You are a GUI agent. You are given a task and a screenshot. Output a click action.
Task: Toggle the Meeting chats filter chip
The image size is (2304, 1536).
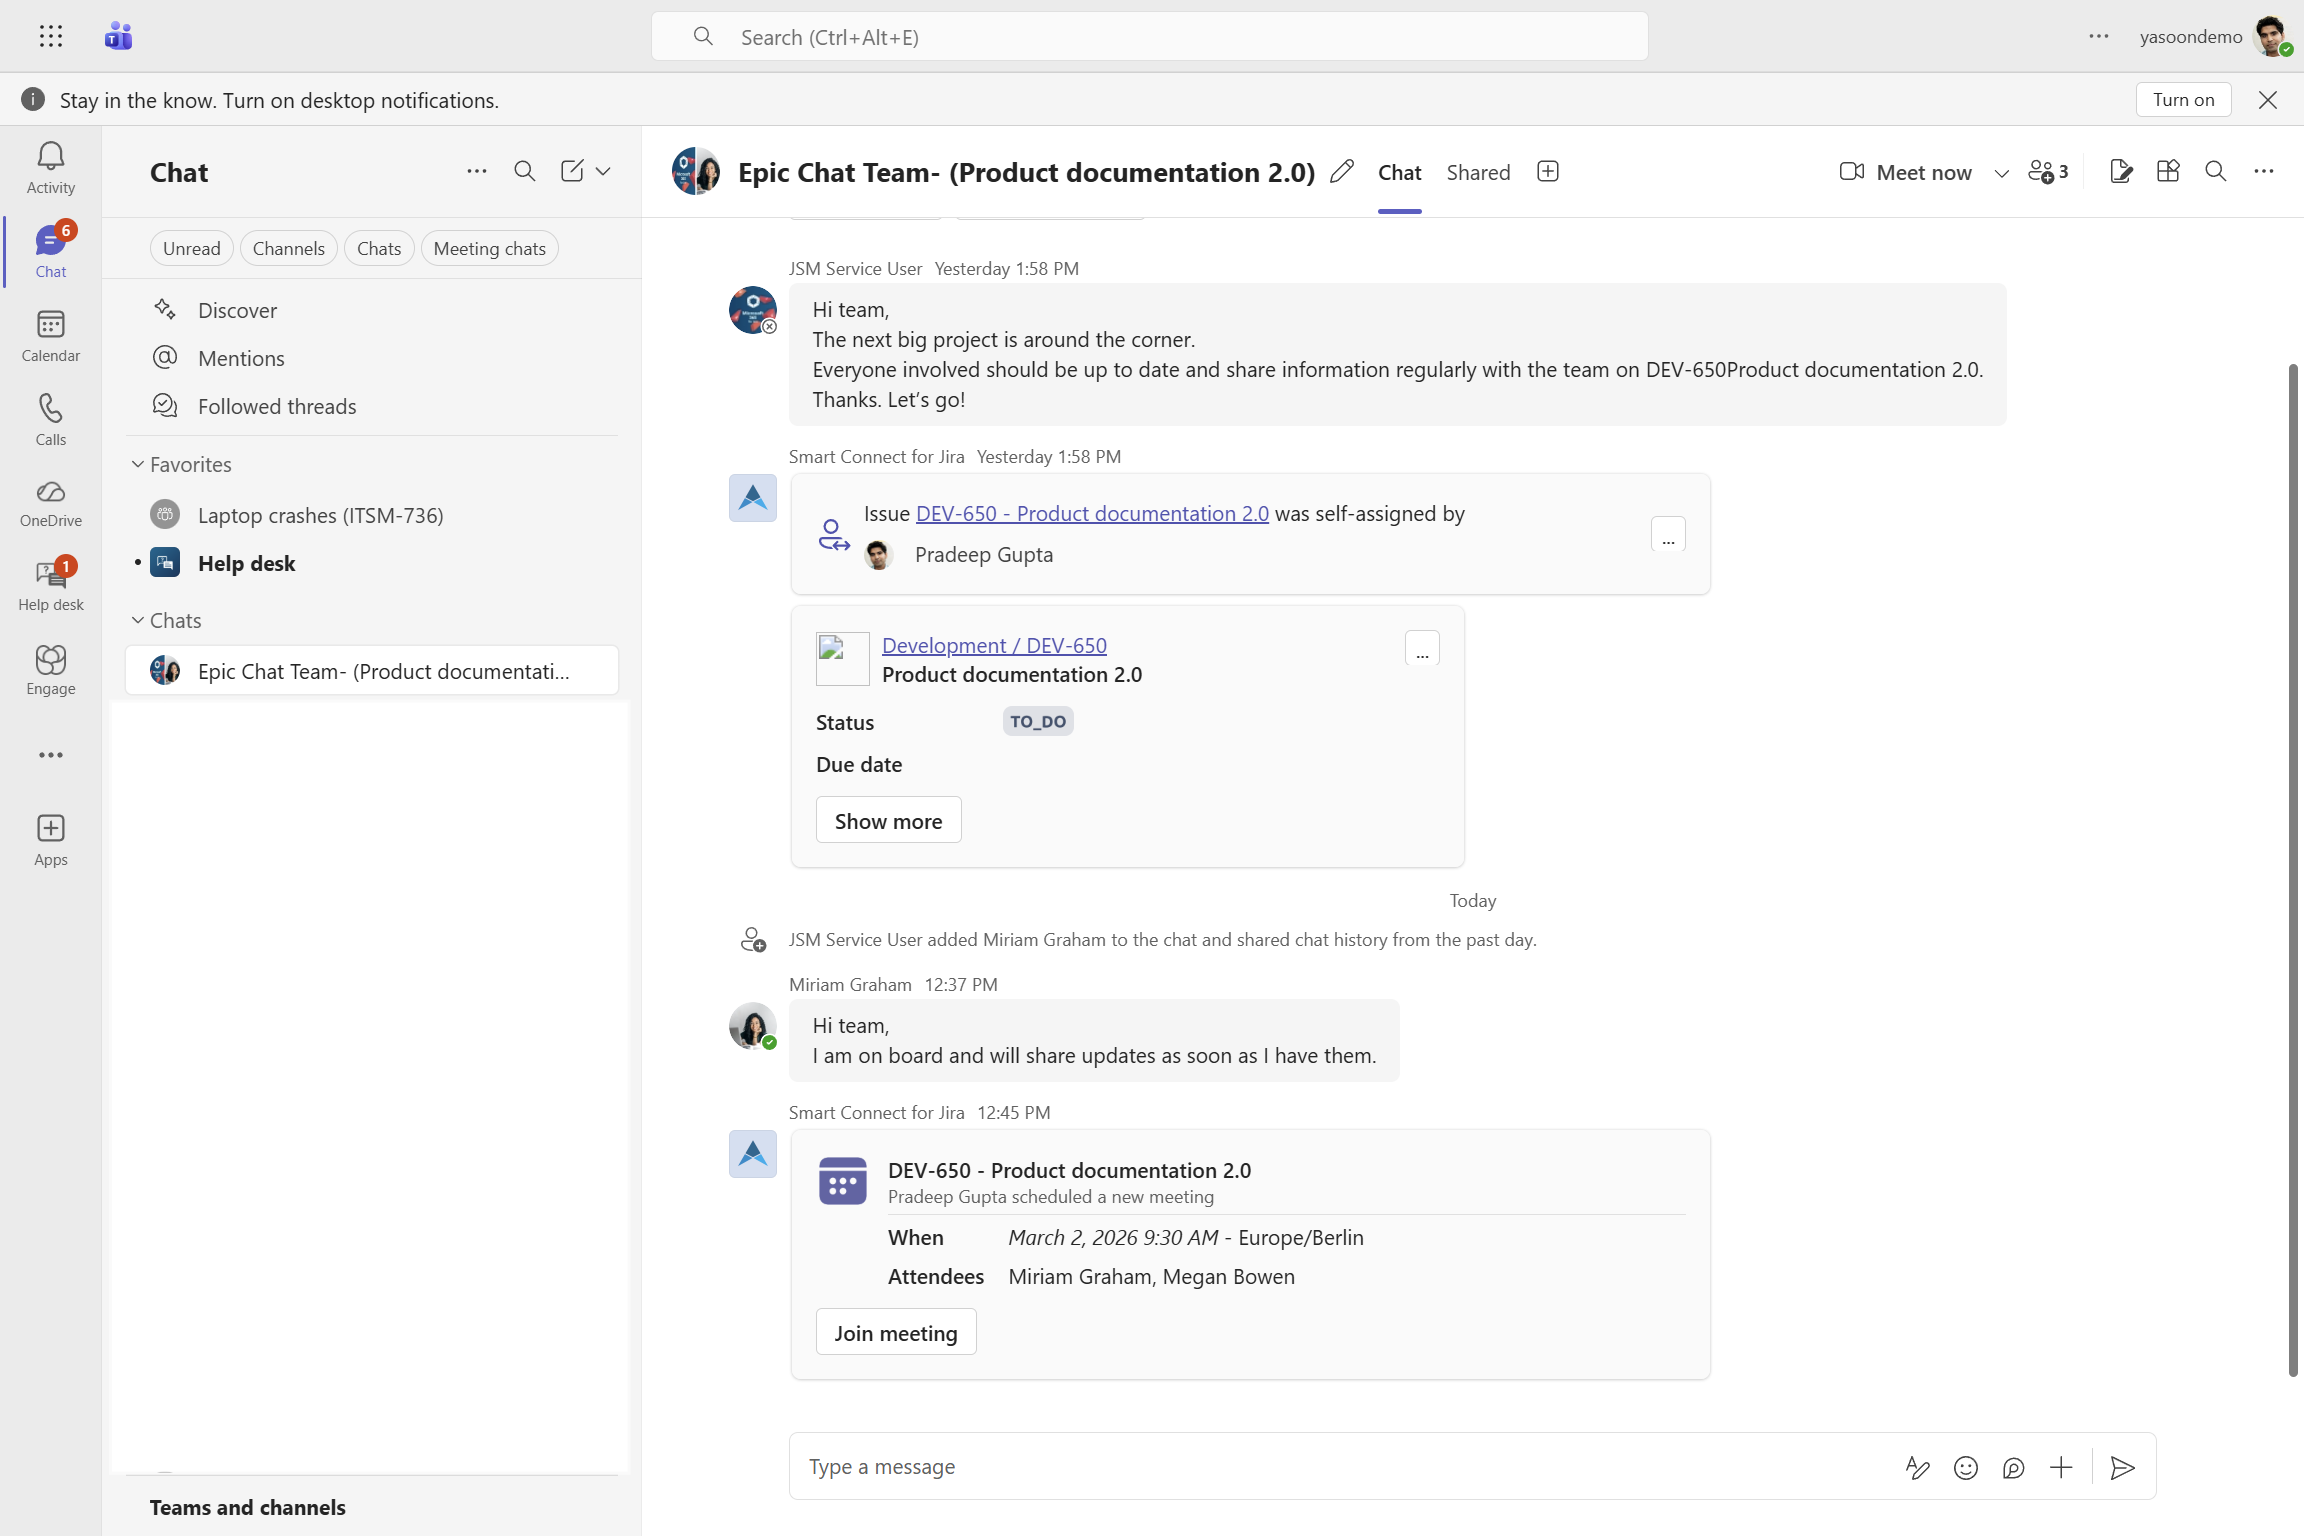(x=489, y=248)
